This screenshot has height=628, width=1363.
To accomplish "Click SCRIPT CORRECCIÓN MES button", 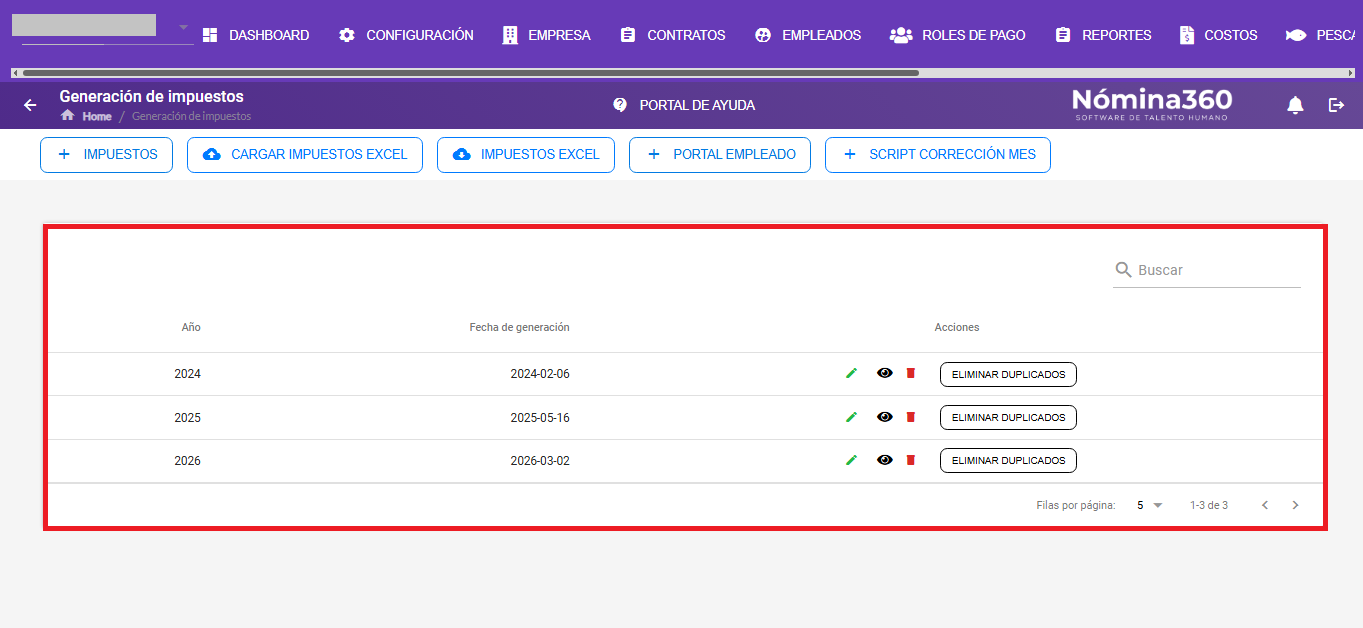I will tap(938, 155).
